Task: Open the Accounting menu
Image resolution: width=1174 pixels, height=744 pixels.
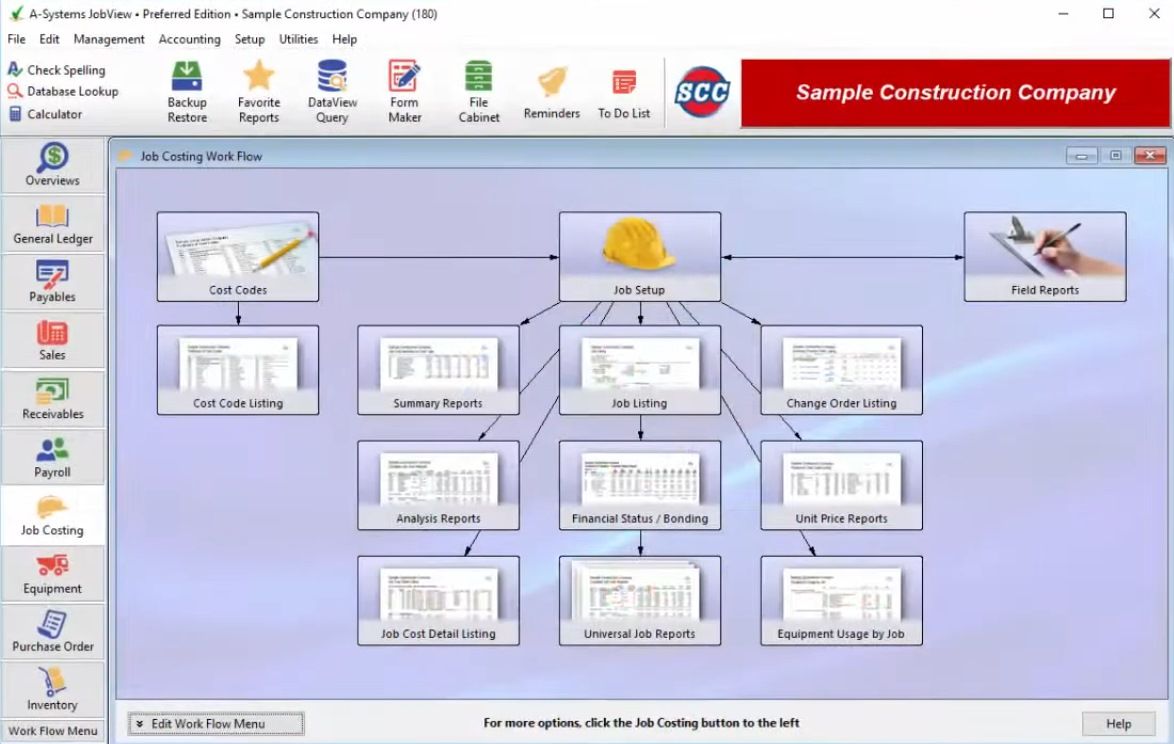Action: 189,39
